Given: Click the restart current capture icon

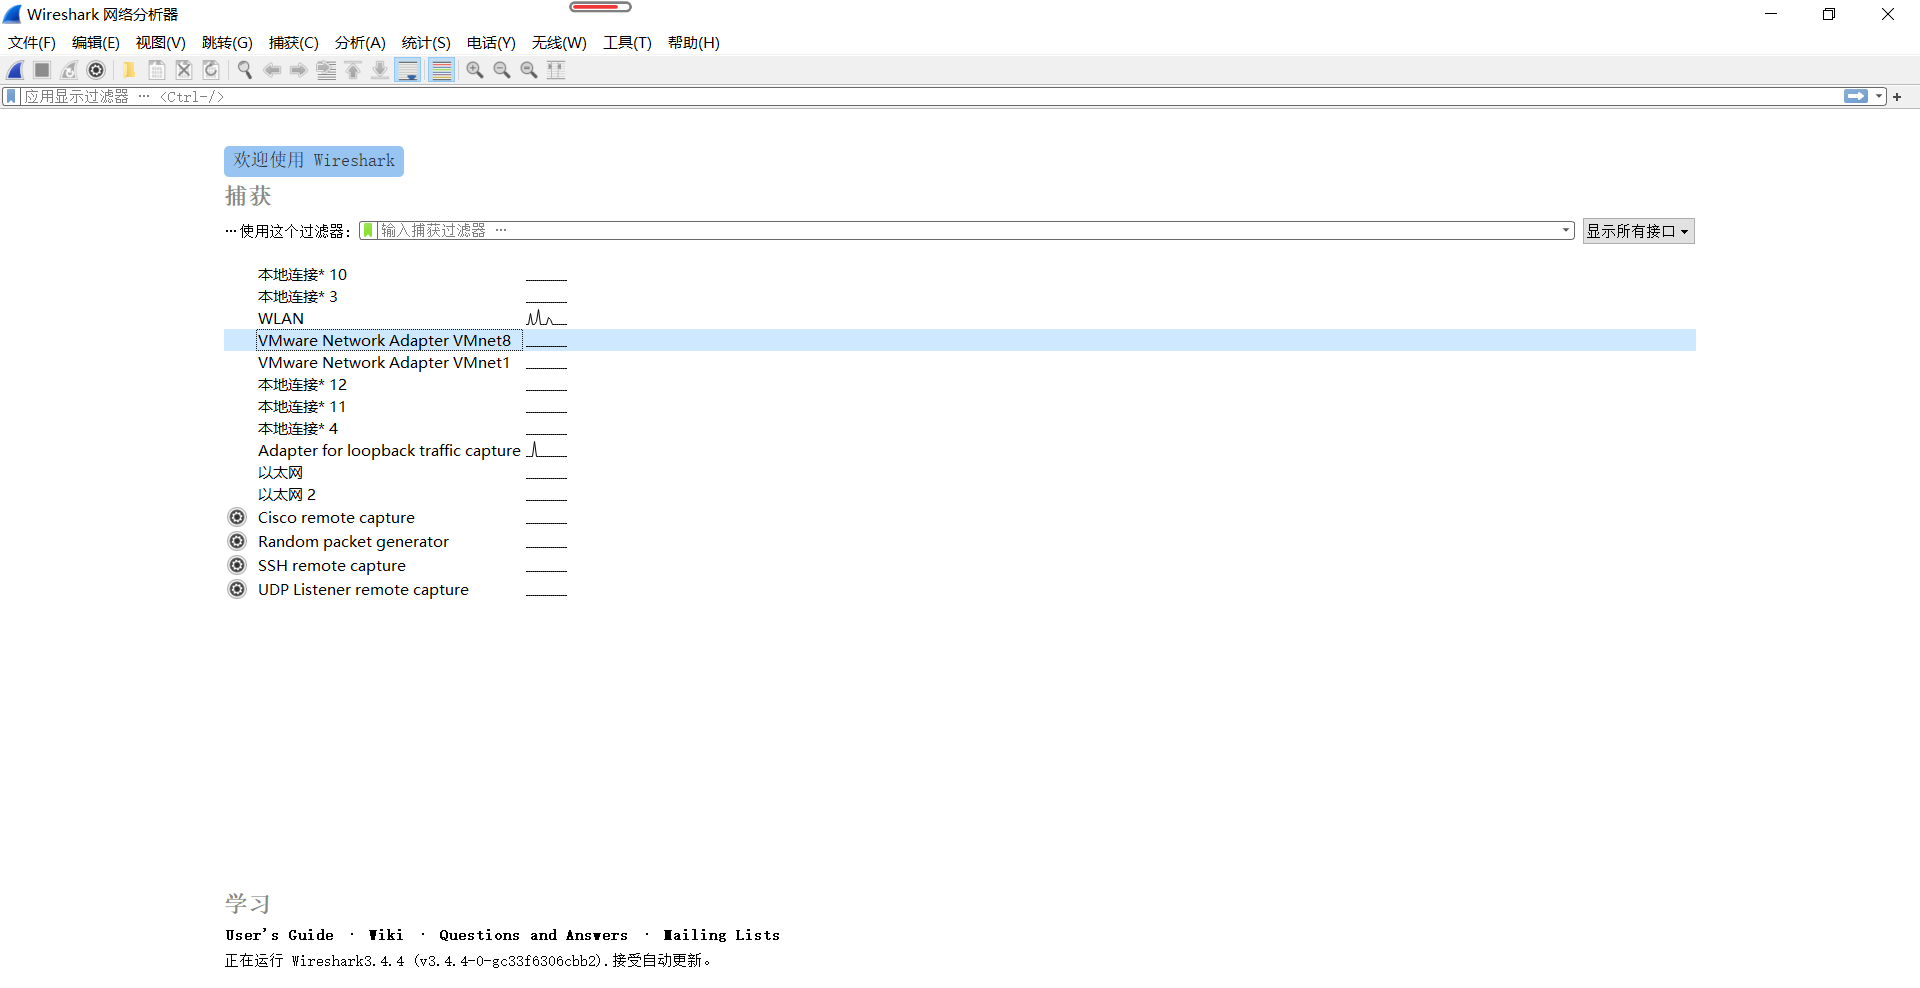Looking at the screenshot, I should [69, 70].
